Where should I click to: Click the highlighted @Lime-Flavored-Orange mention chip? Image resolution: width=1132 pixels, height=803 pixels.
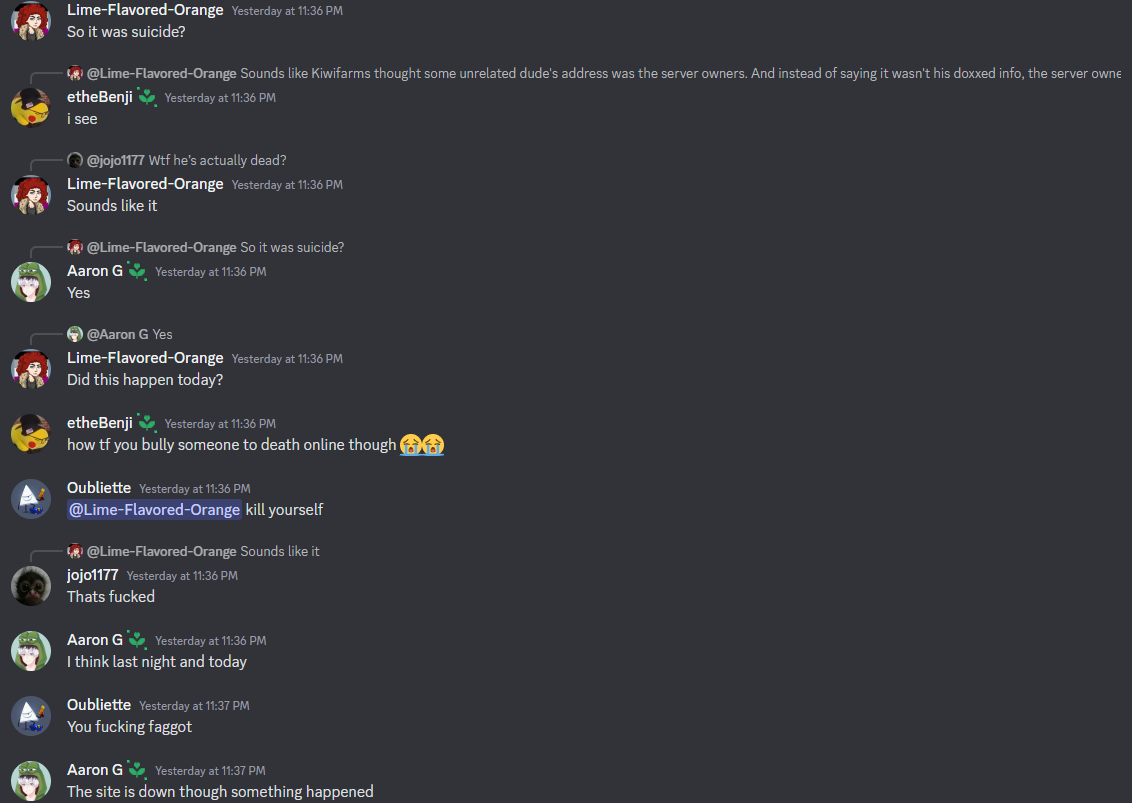pyautogui.click(x=154, y=510)
